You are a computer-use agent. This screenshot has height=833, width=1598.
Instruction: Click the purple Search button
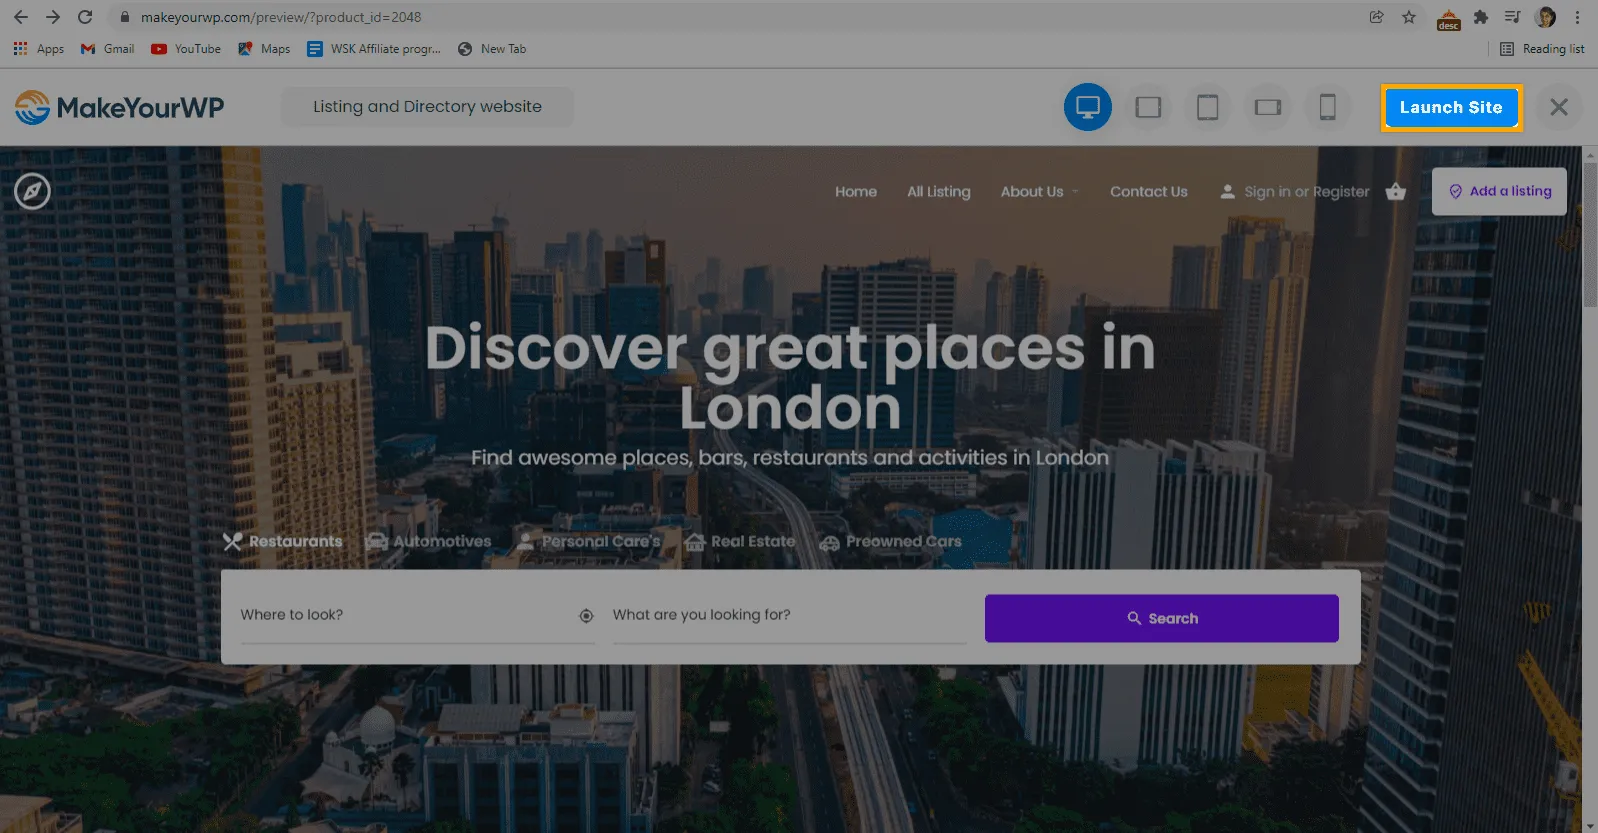tap(1161, 618)
